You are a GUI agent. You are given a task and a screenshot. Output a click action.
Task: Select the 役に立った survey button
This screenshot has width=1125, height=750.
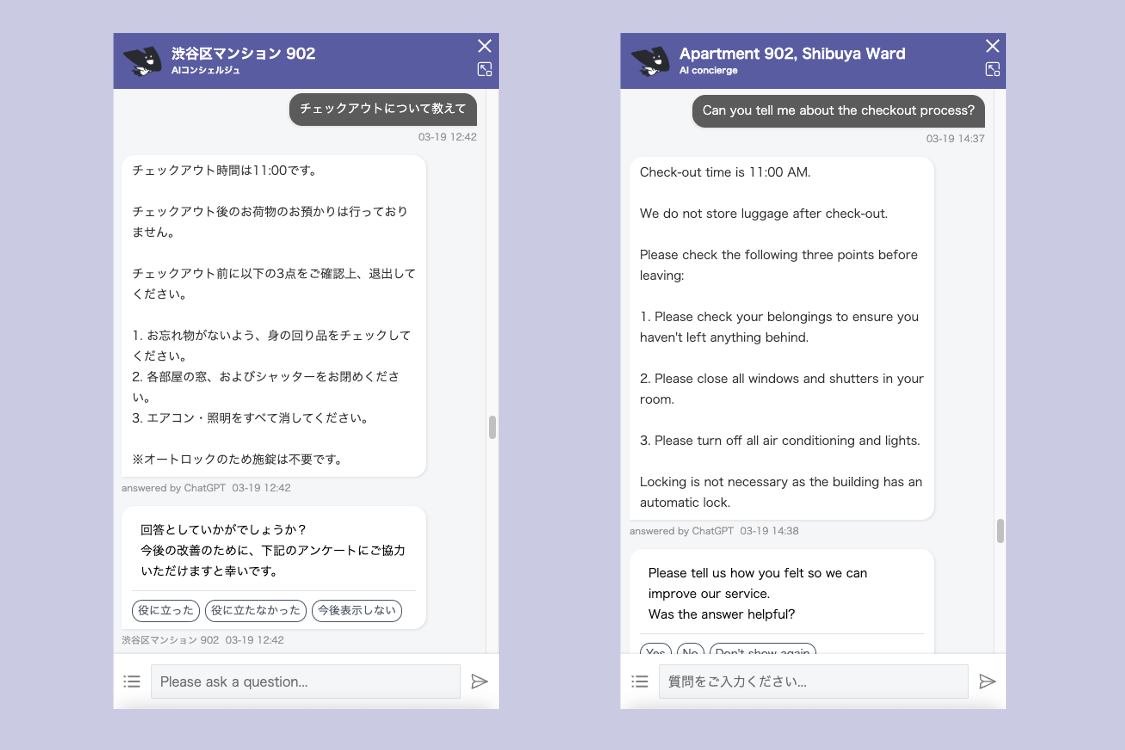click(x=166, y=610)
